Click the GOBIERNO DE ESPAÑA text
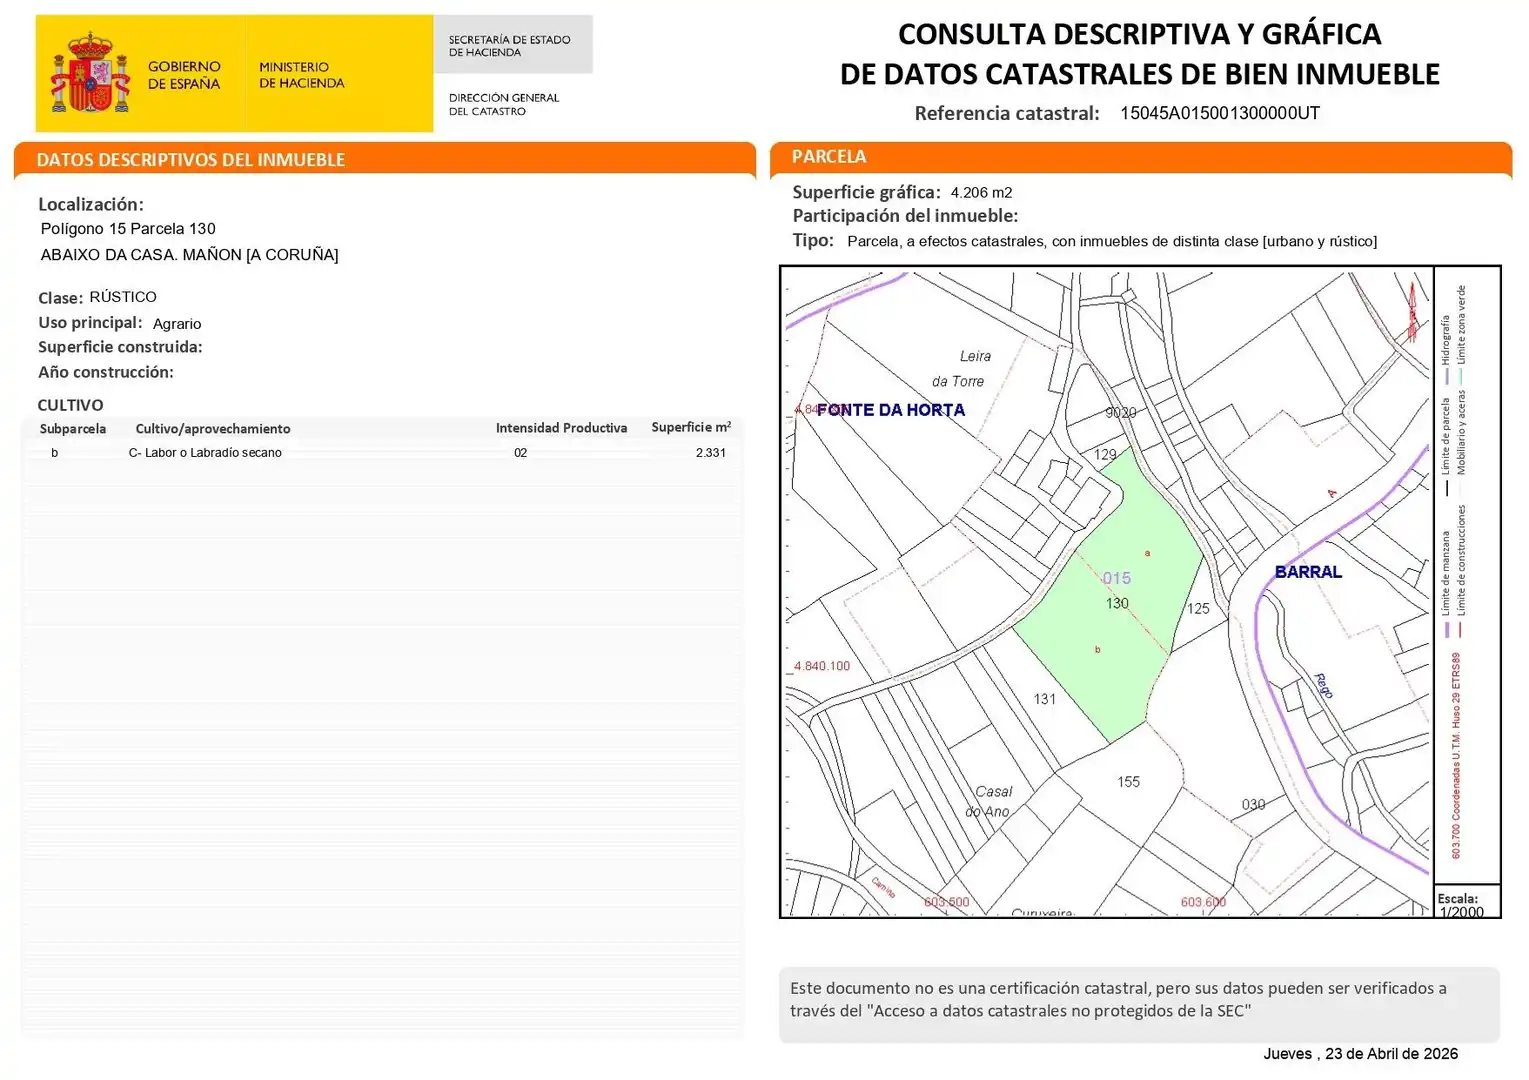This screenshot has height=1080, width=1529. (184, 75)
